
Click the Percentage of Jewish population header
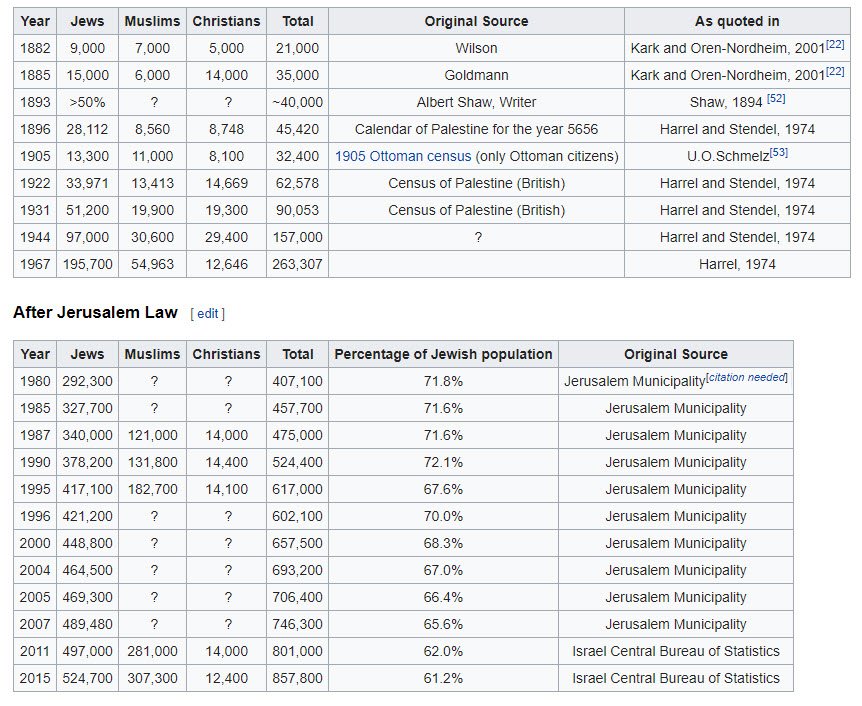[x=443, y=354]
